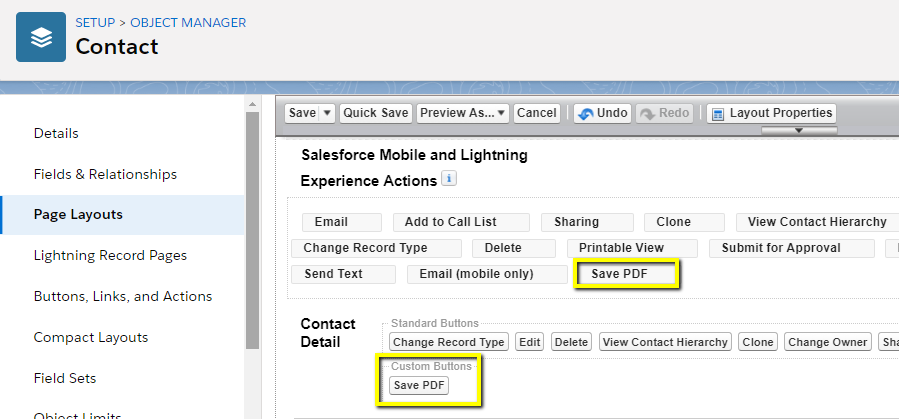
Task: Open the SETUP breadcrumb link
Action: pos(95,23)
